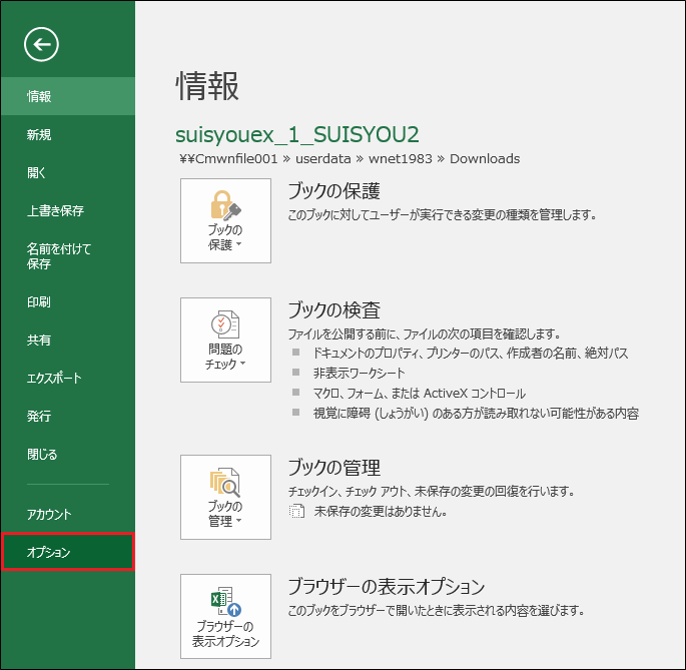Open 共有 from the sidebar

tap(68, 340)
